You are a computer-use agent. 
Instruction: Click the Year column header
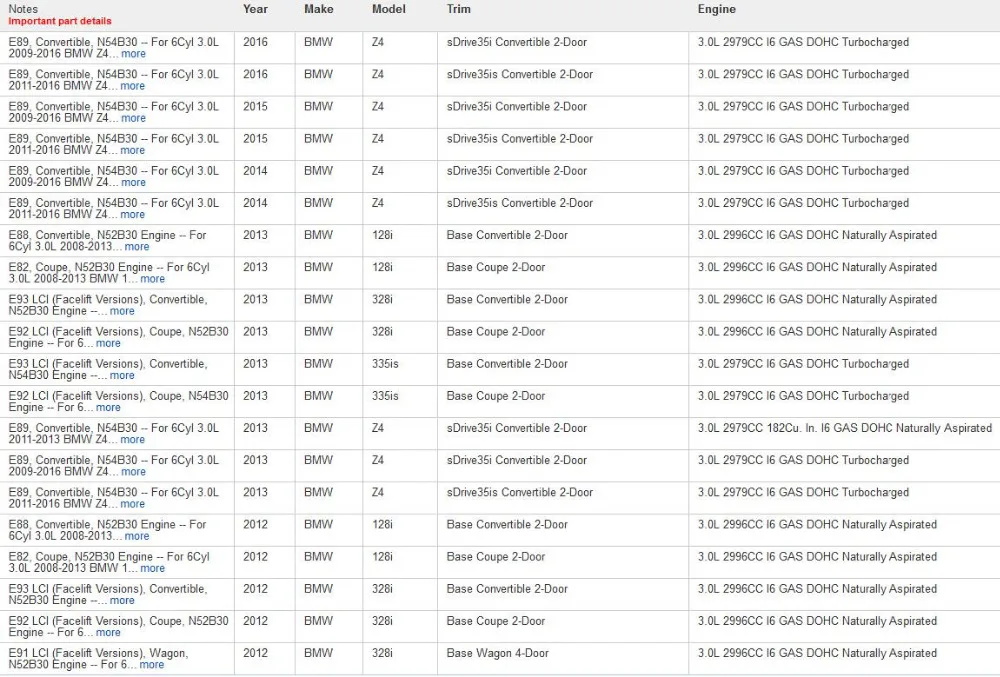255,9
